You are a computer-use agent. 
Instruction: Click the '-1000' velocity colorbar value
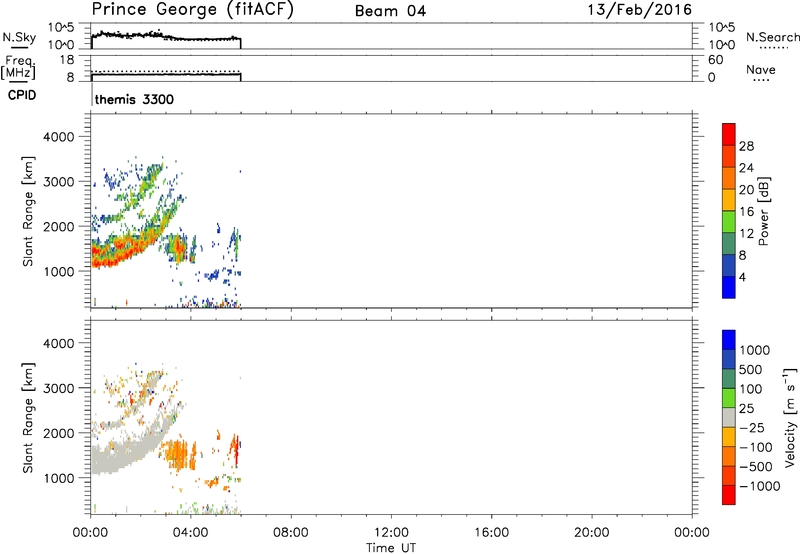[x=759, y=486]
